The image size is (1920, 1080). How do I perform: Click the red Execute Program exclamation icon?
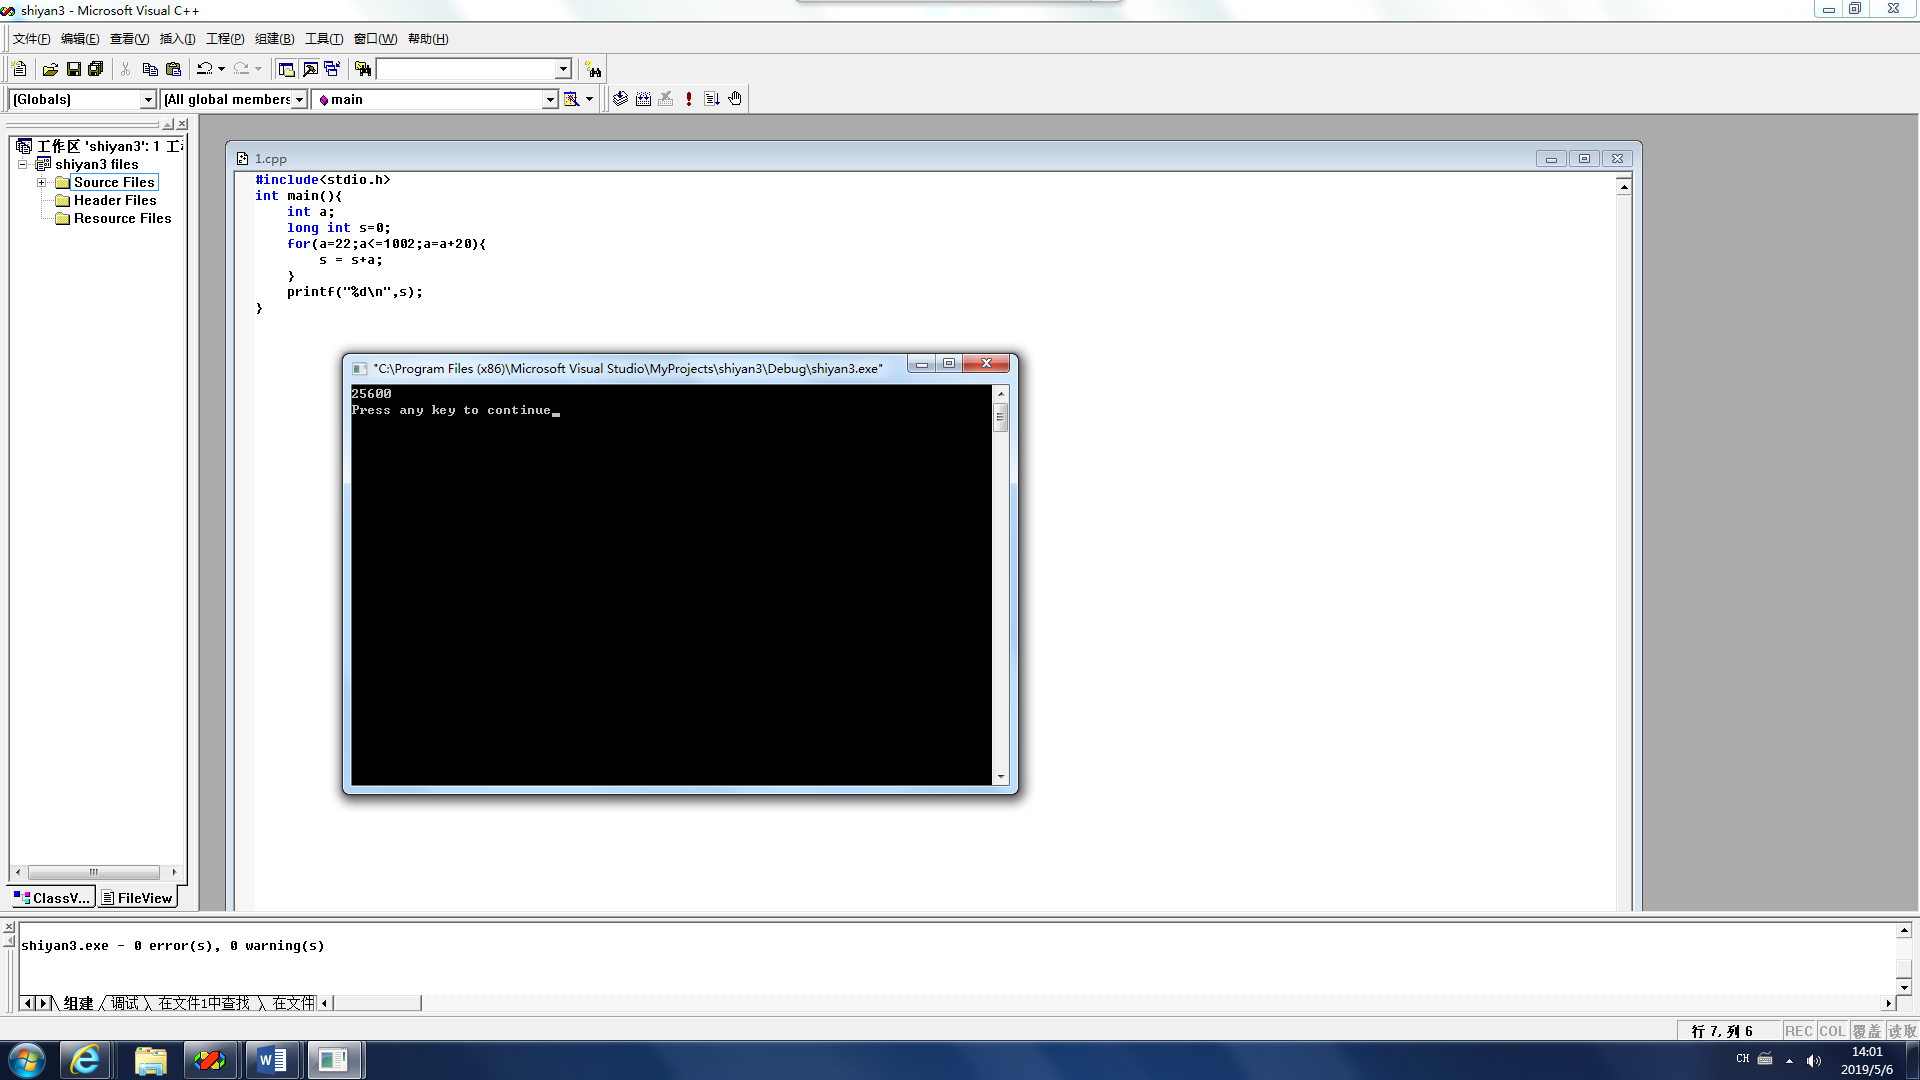click(x=689, y=98)
